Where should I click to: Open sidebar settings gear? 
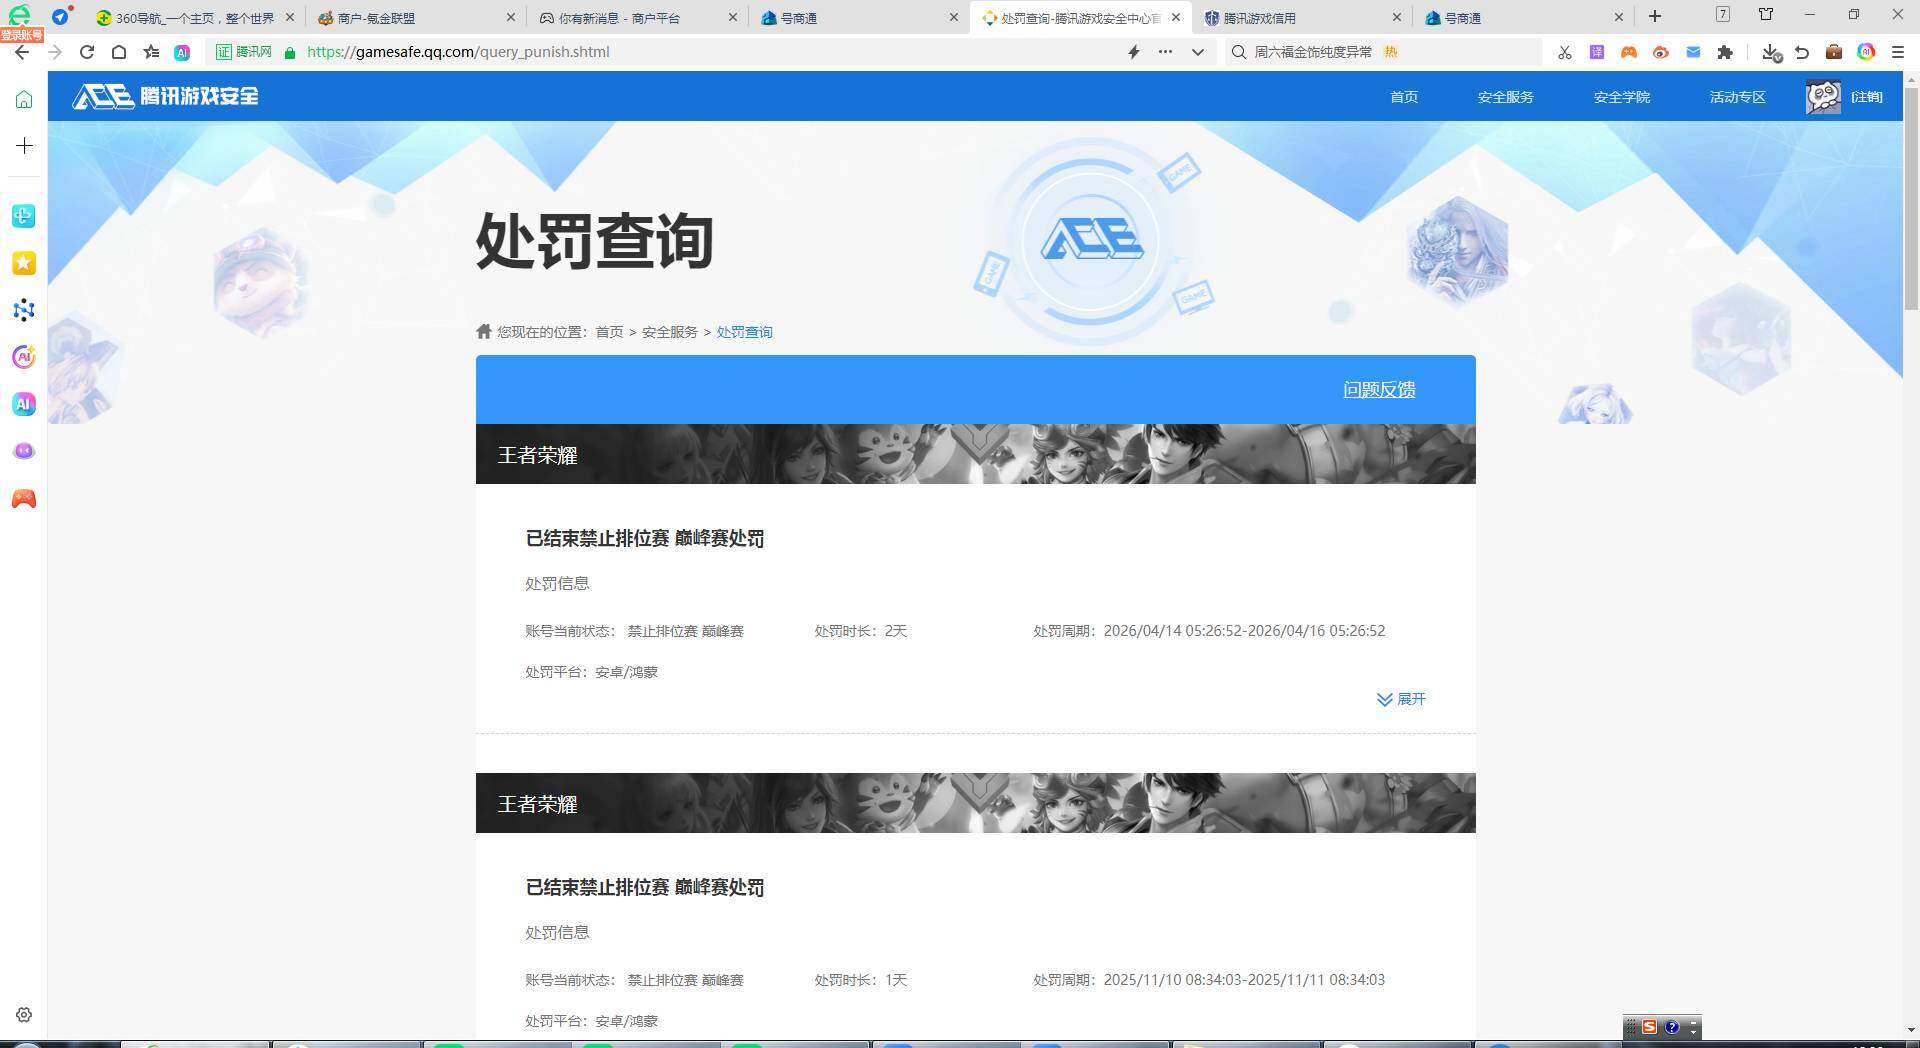(x=23, y=1014)
